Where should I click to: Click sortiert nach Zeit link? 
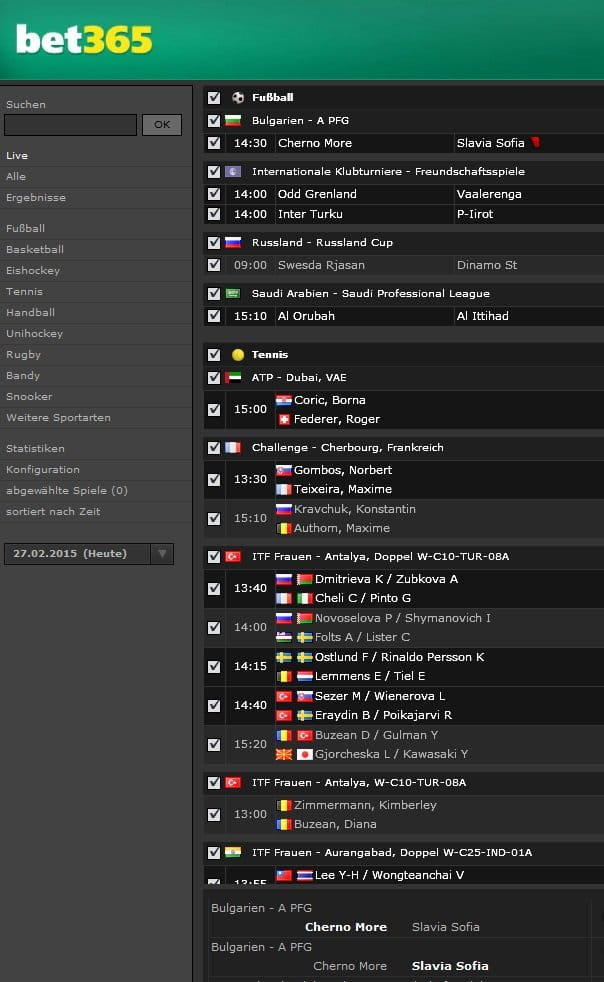53,512
